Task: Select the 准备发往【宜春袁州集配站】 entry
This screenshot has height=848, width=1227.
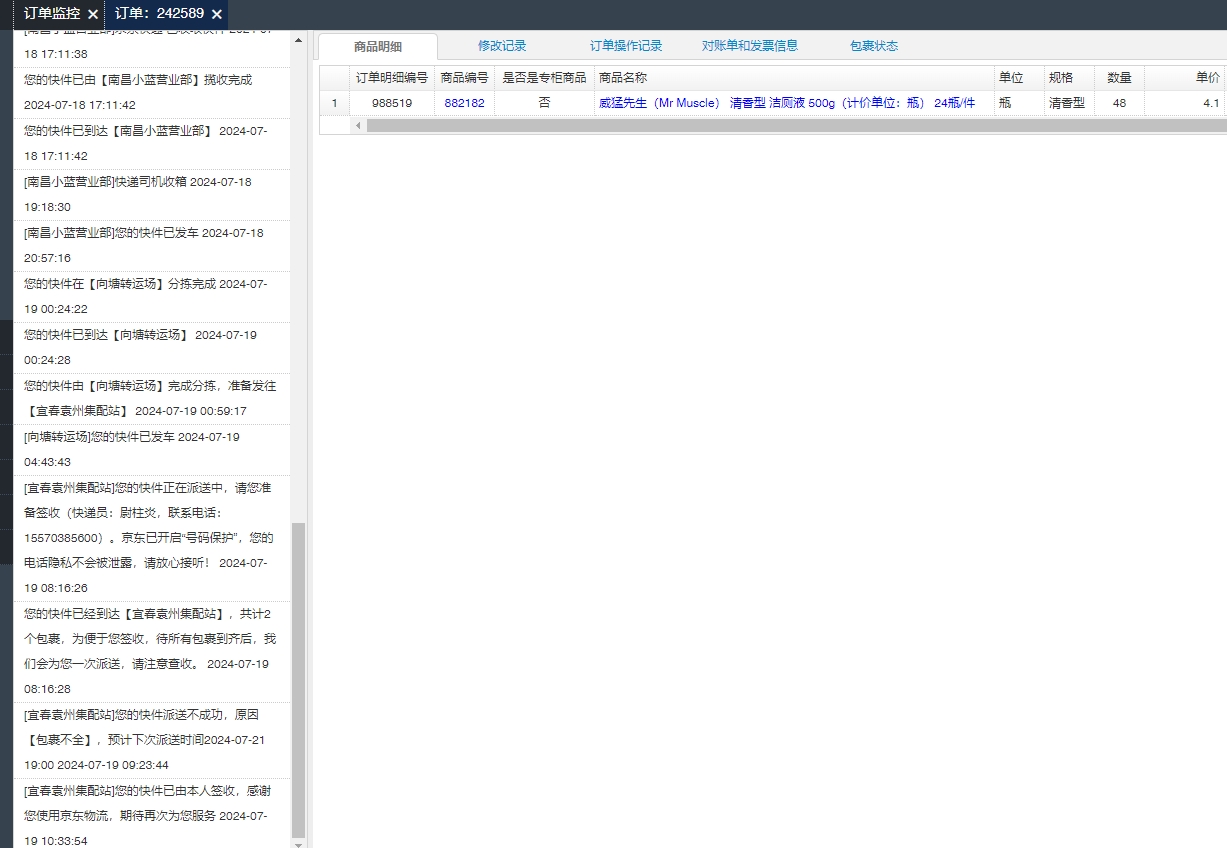Action: [x=151, y=398]
